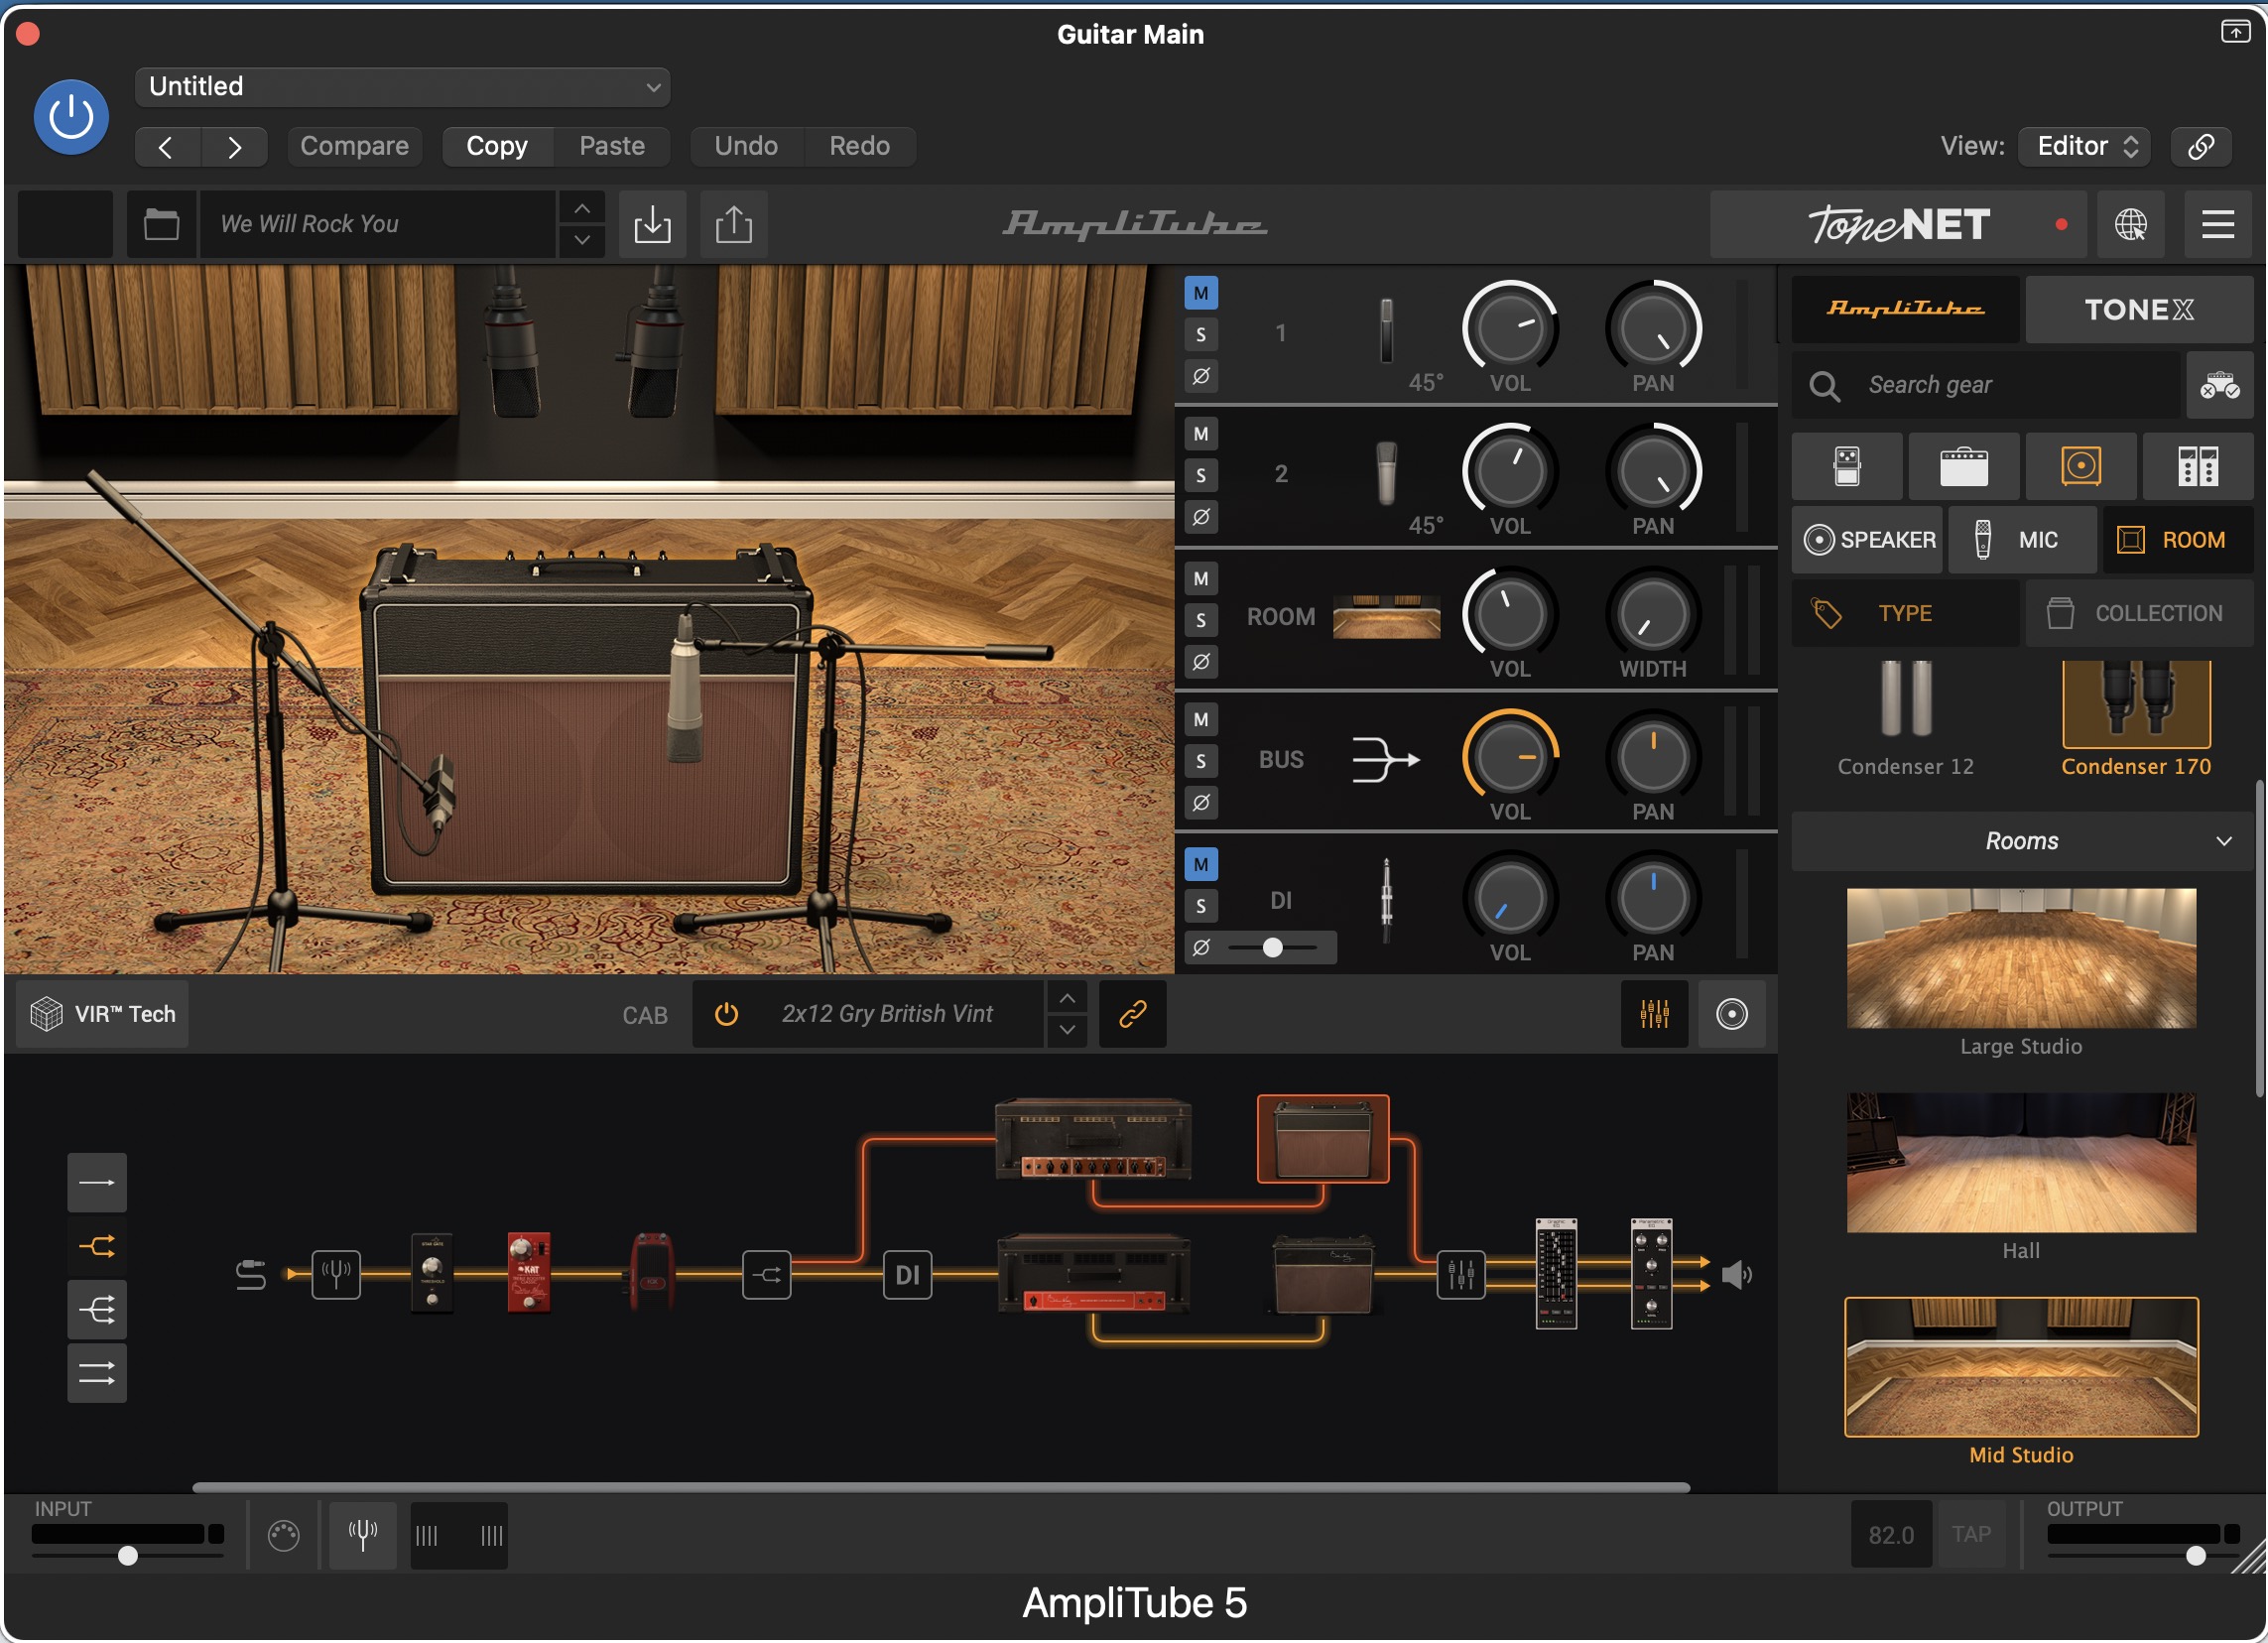The width and height of the screenshot is (2268, 1643).
Task: Click the palette icon in bottom bar
Action: click(283, 1535)
